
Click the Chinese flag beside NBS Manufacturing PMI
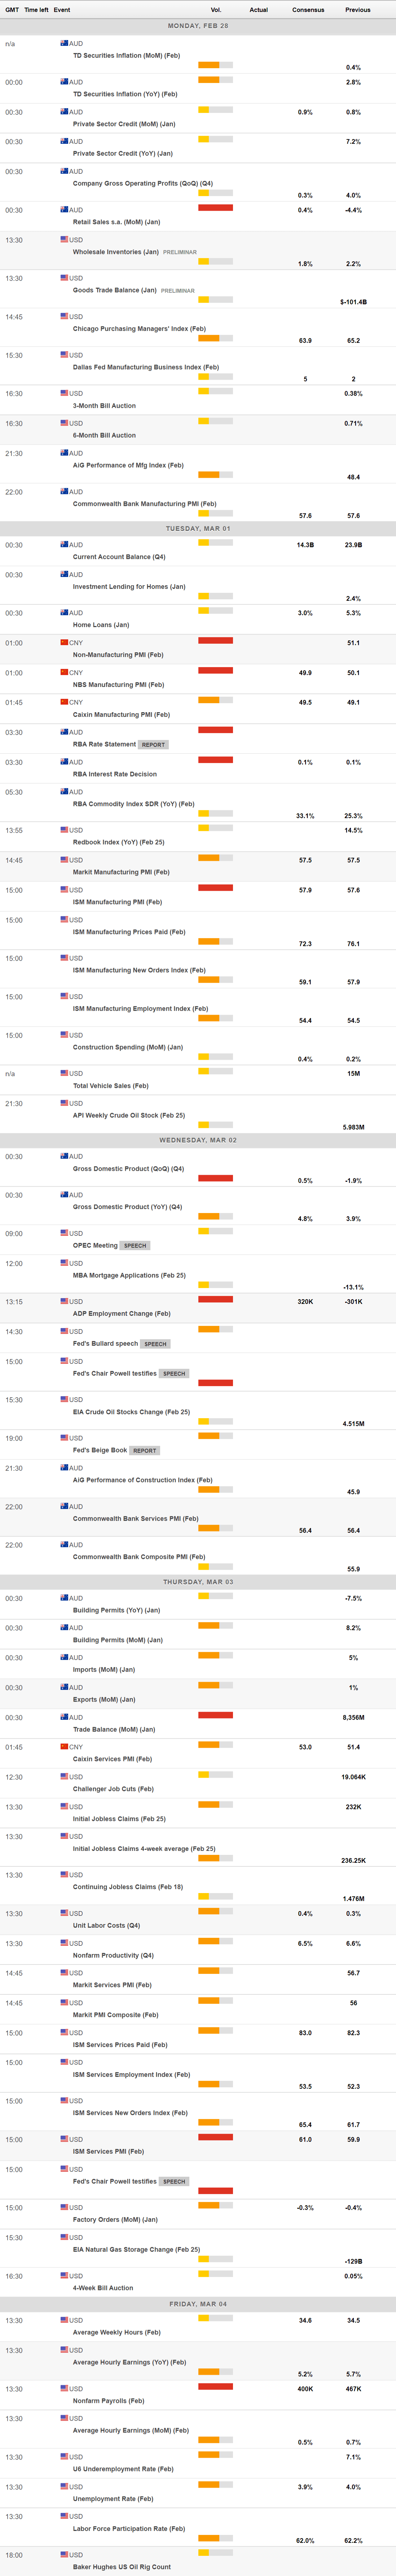64,672
